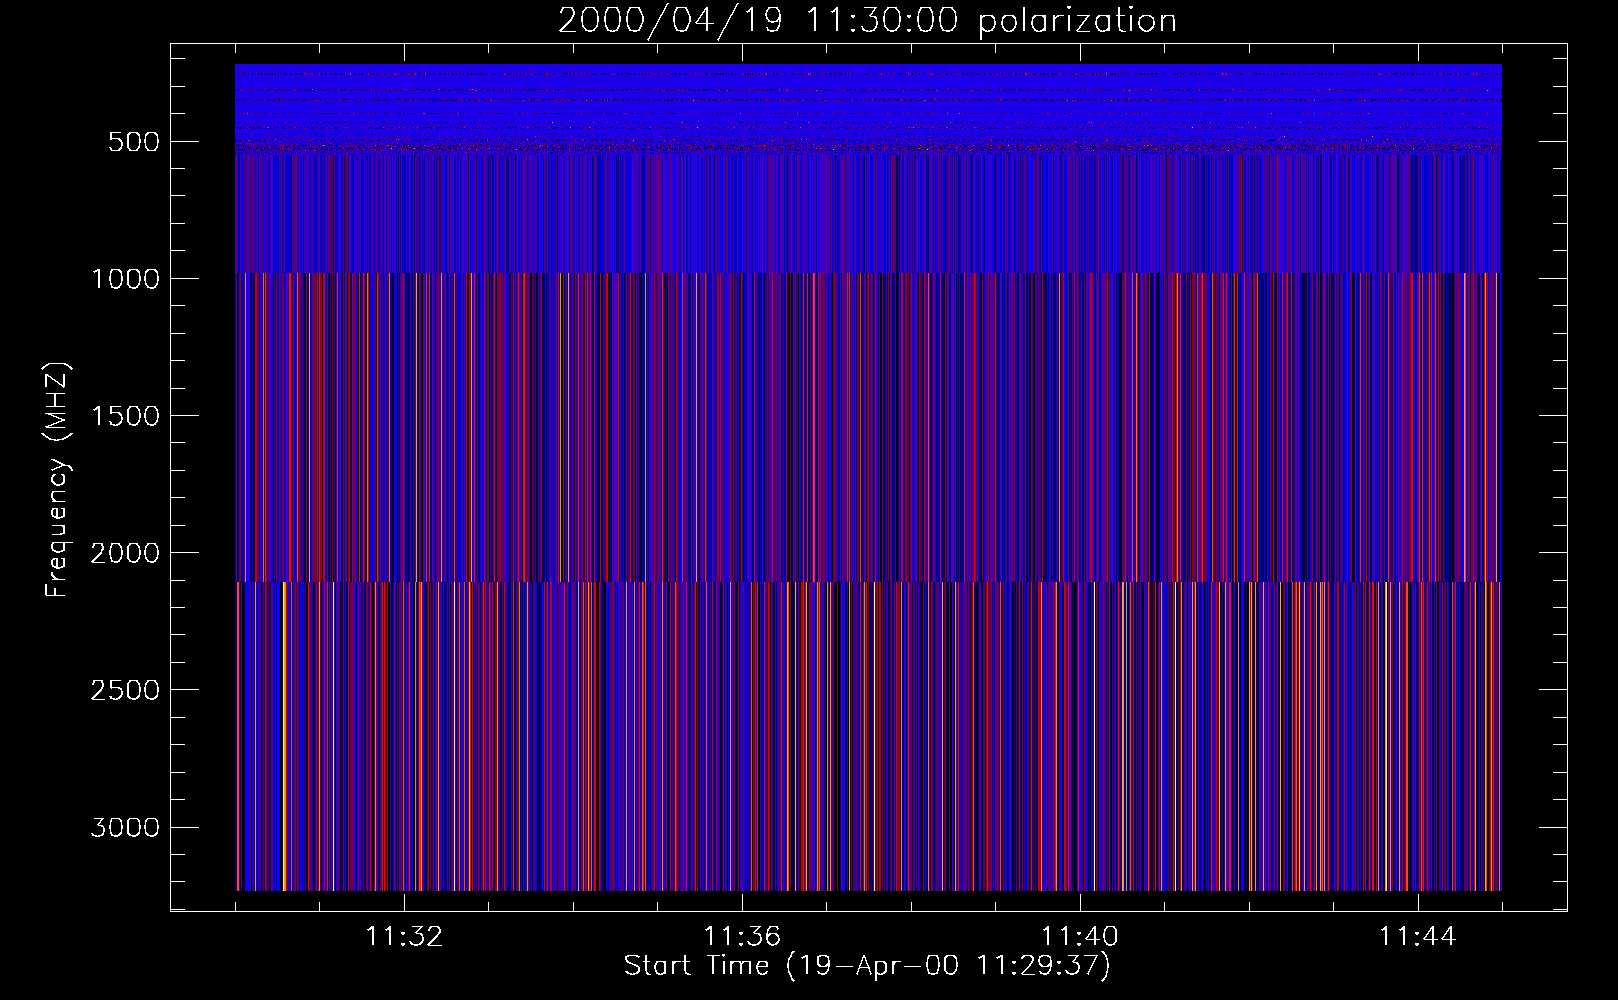Click the plot title '2000/04/19 11:30:00 polarization'
This screenshot has height=1000, width=1618.
[867, 21]
